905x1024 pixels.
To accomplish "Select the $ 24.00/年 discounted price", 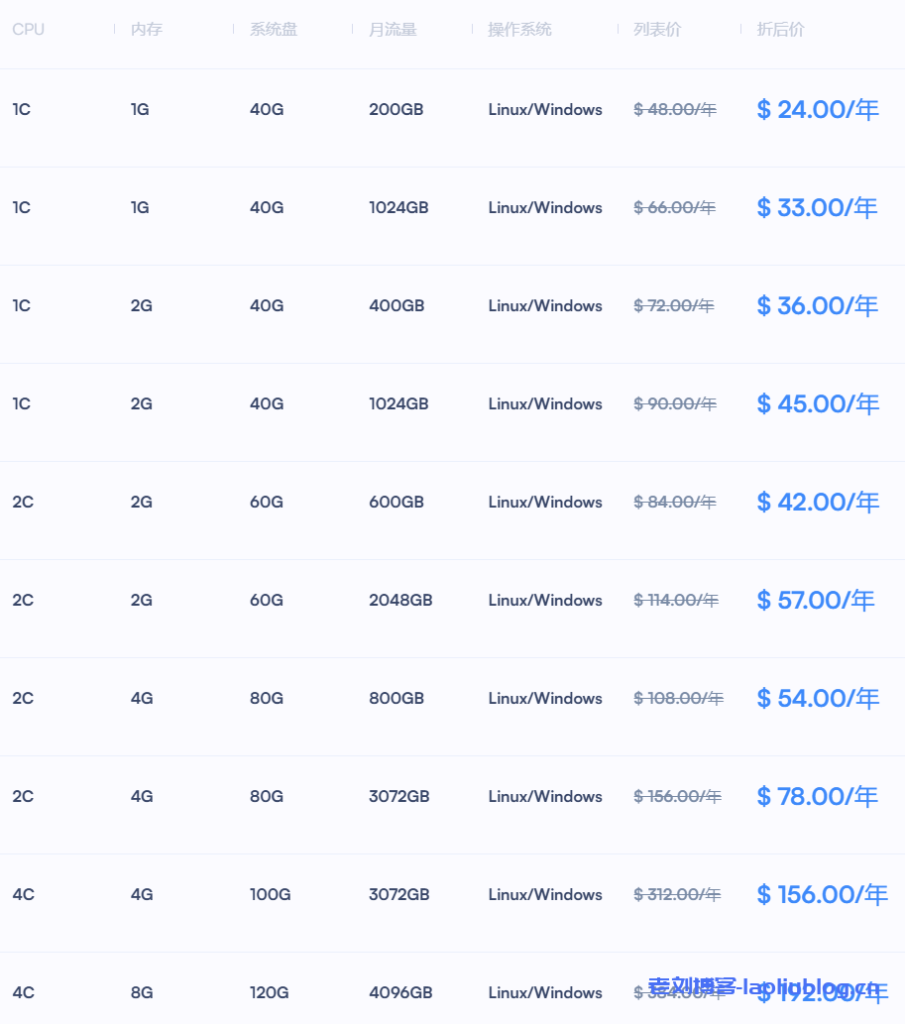I will (817, 110).
